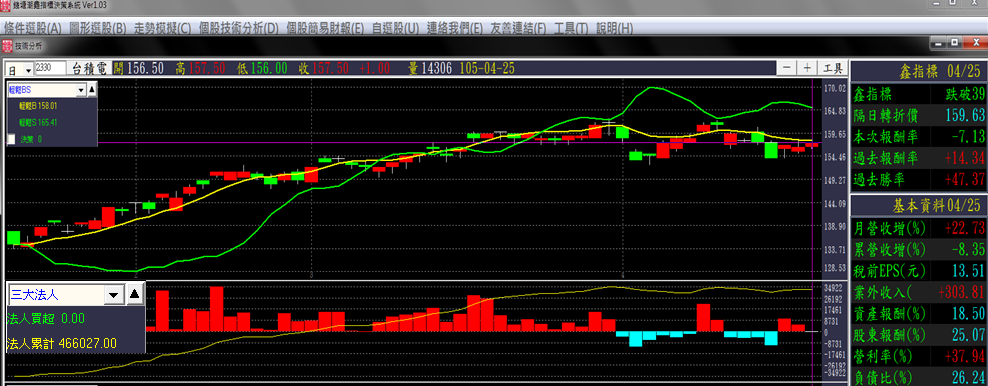
Task: Maximize the 技術分析 inner window
Action: [956, 43]
